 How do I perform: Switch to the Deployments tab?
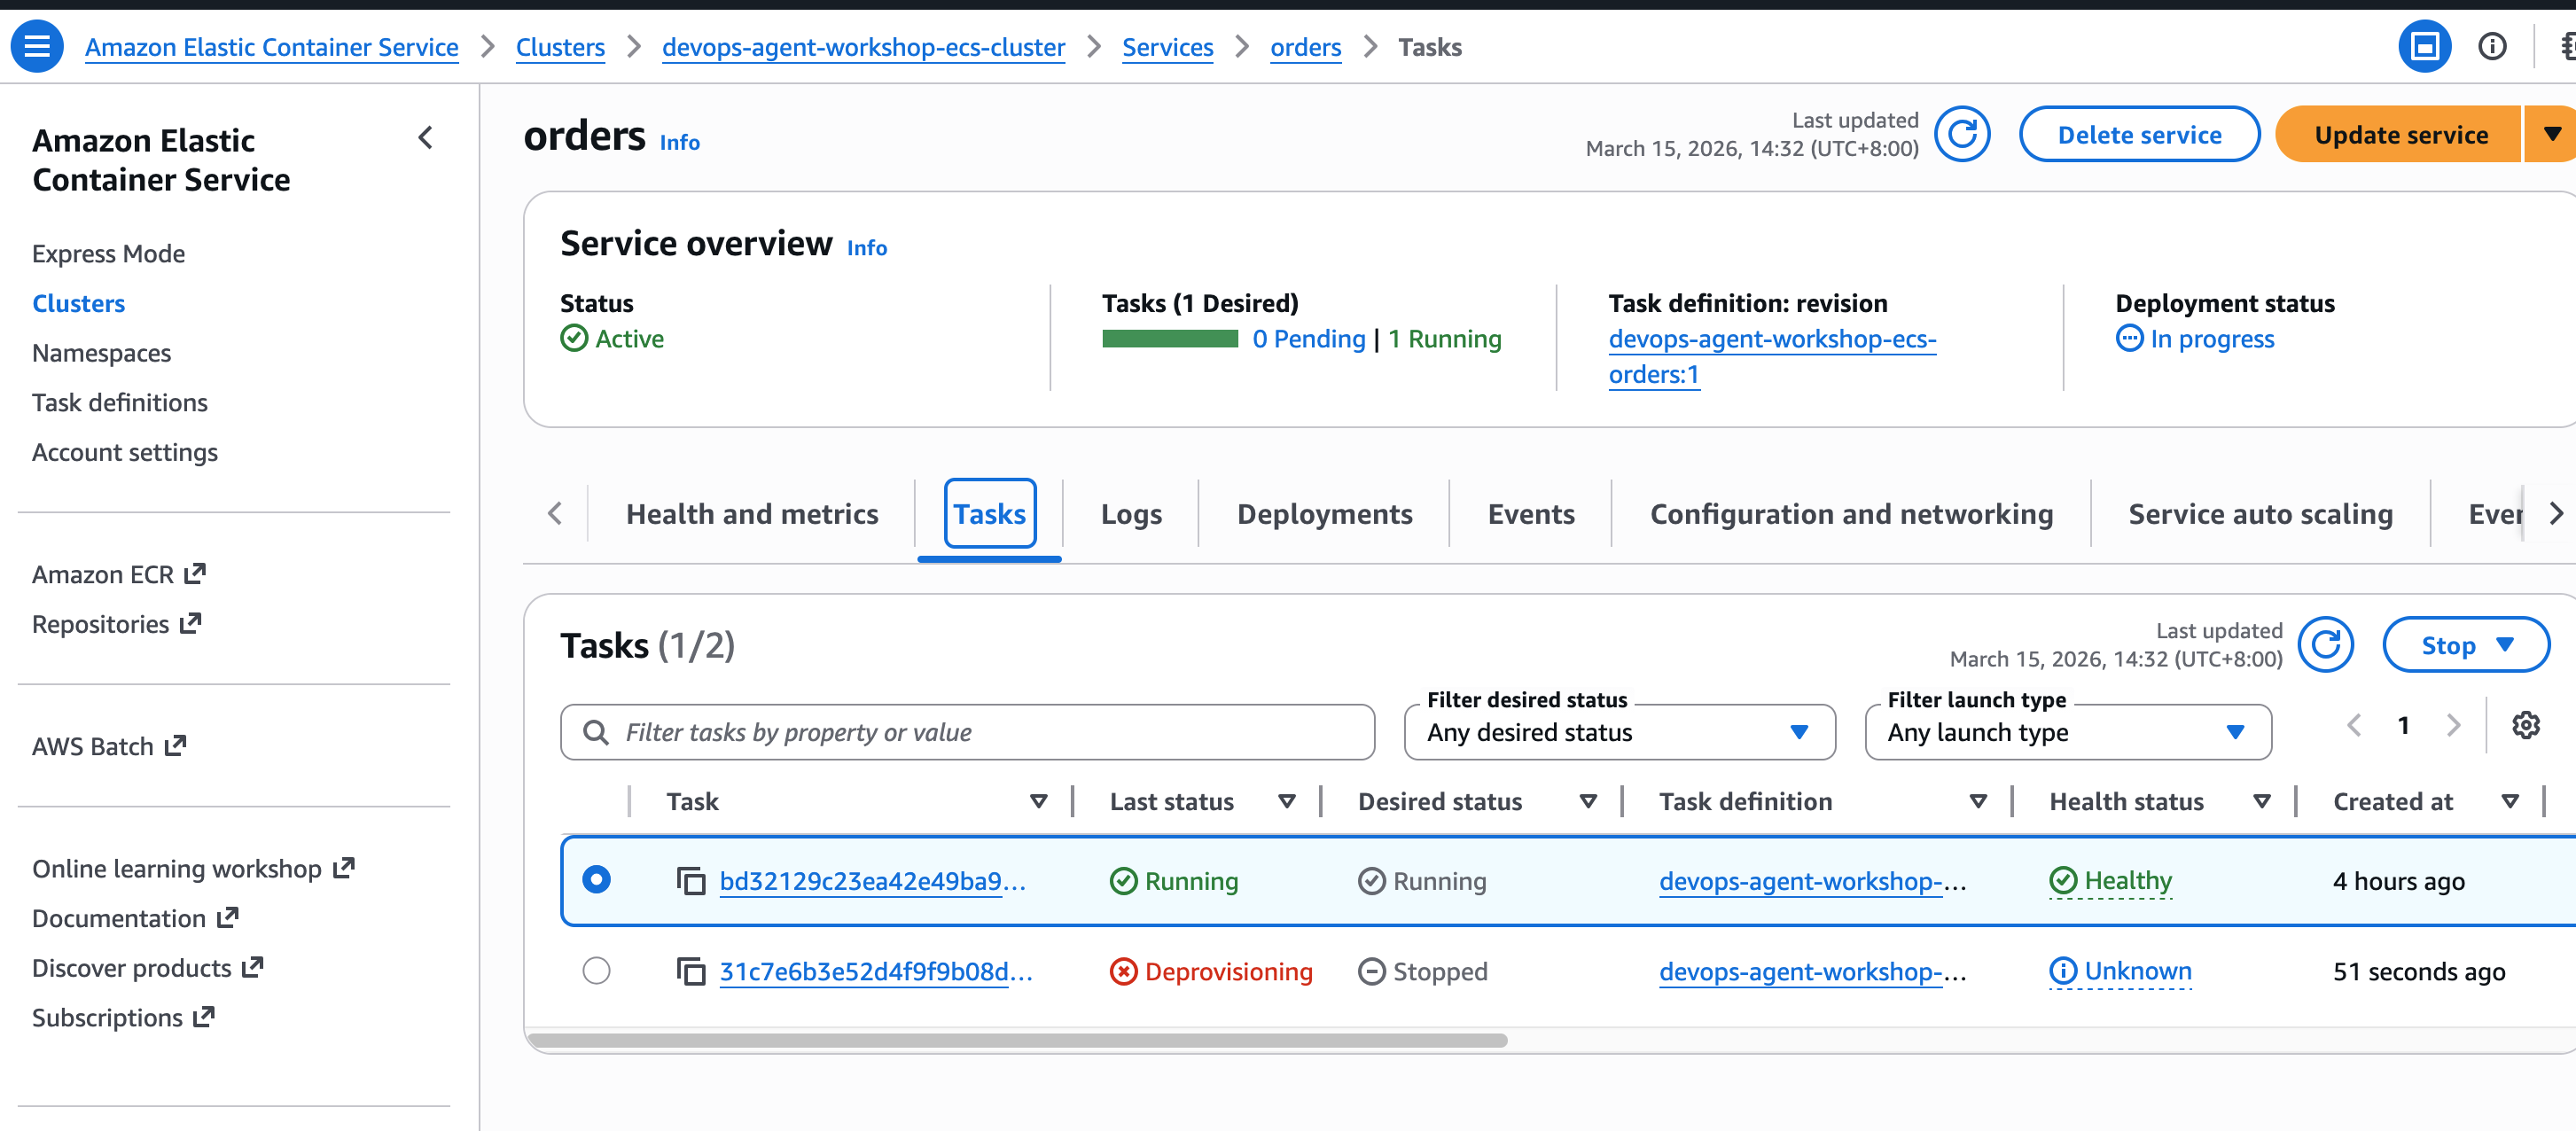point(1324,514)
